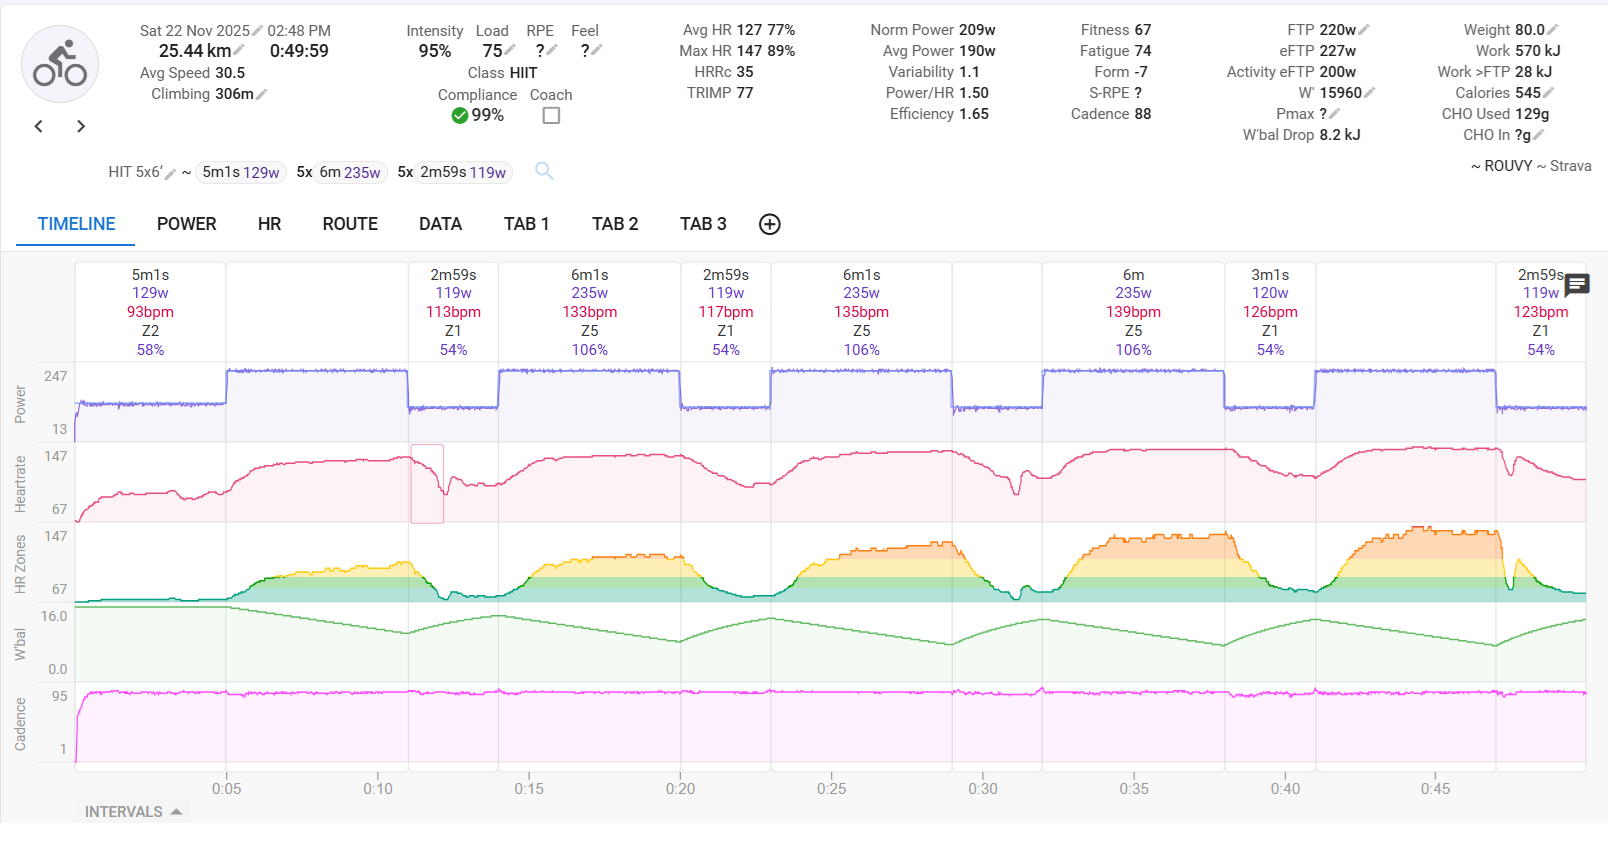Click the highlighted selection box in heartrate chart

point(427,484)
